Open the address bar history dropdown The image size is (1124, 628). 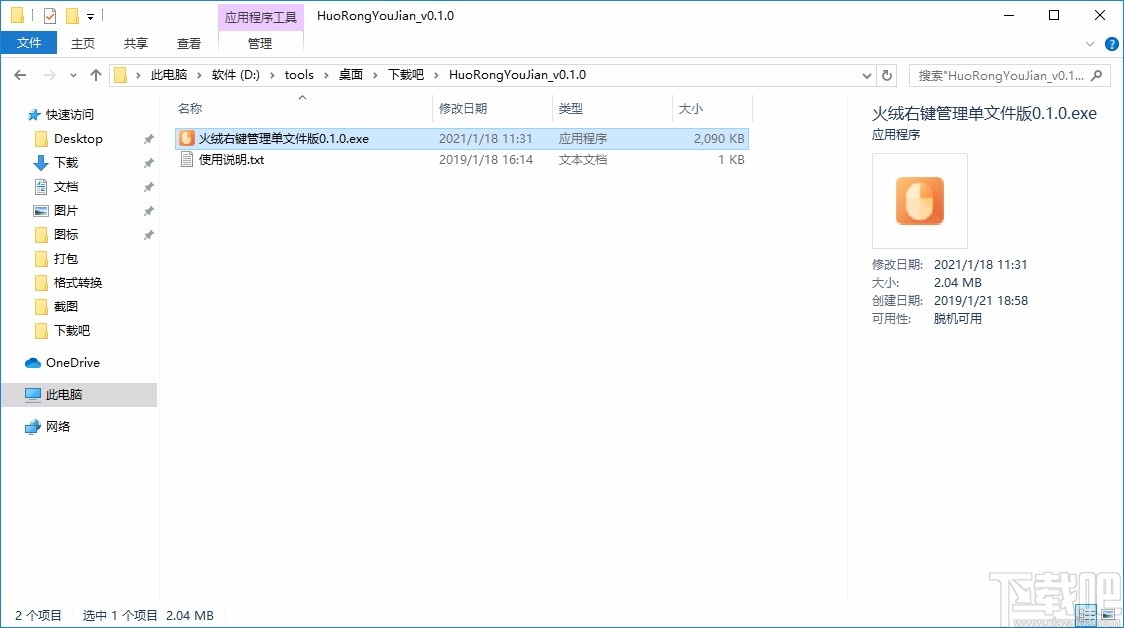866,74
